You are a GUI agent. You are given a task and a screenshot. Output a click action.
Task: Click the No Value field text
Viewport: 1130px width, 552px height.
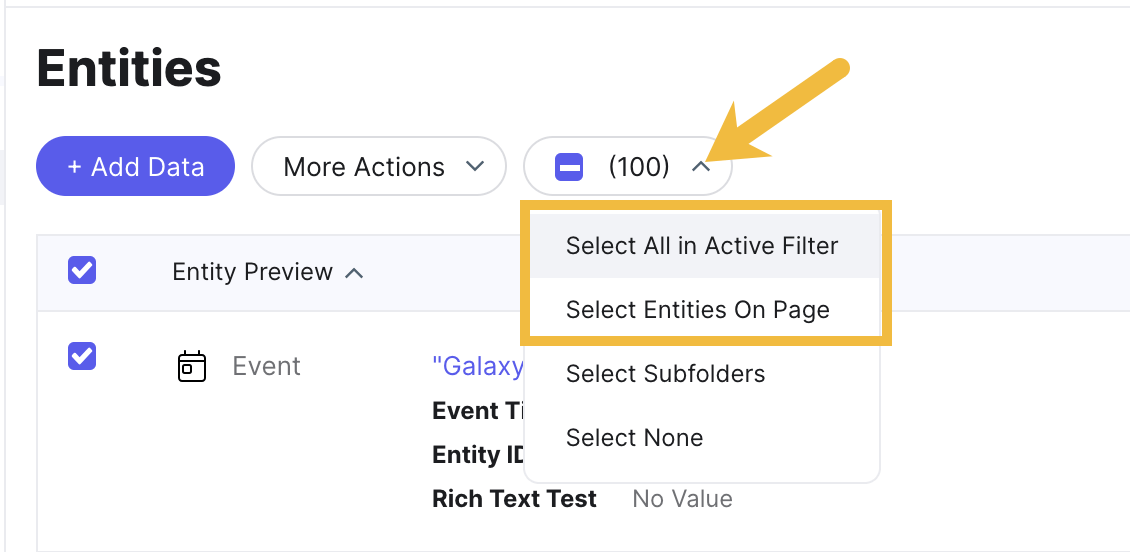point(682,499)
